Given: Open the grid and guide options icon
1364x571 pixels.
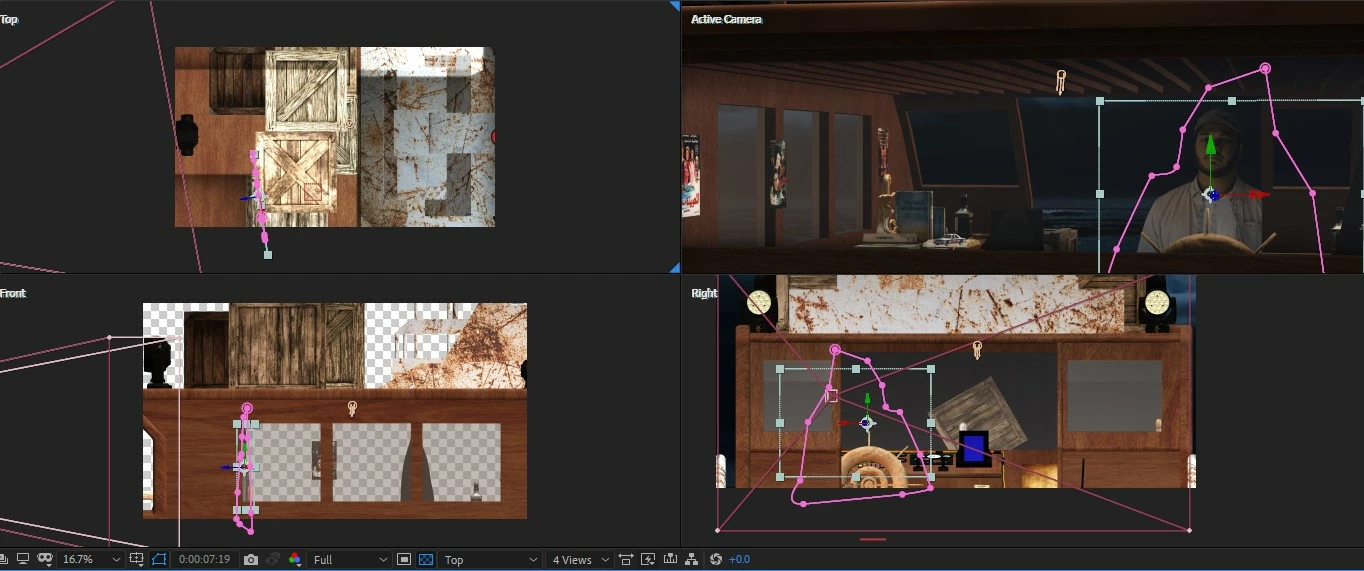Looking at the screenshot, I should (x=137, y=560).
